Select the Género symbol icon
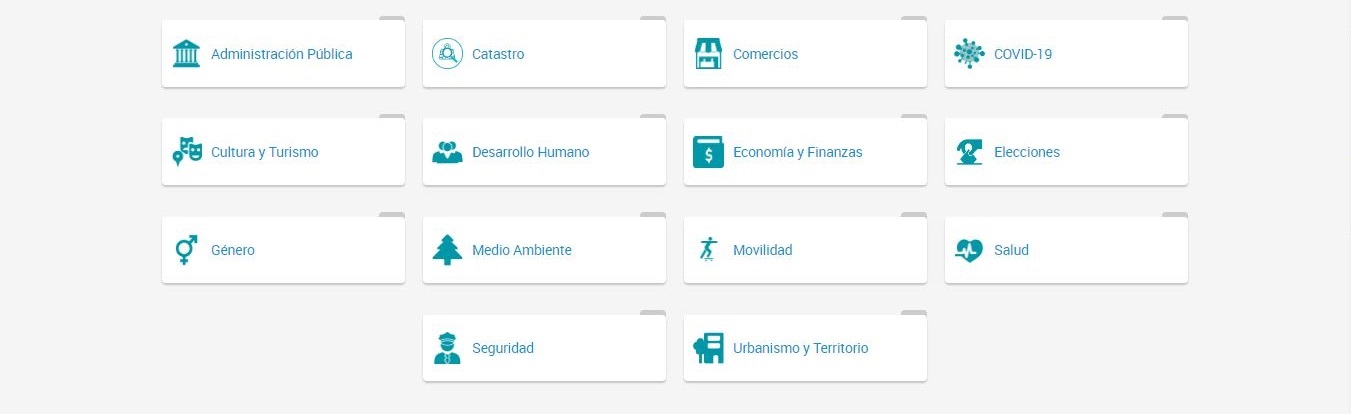Viewport: 1351px width, 414px height. (186, 250)
